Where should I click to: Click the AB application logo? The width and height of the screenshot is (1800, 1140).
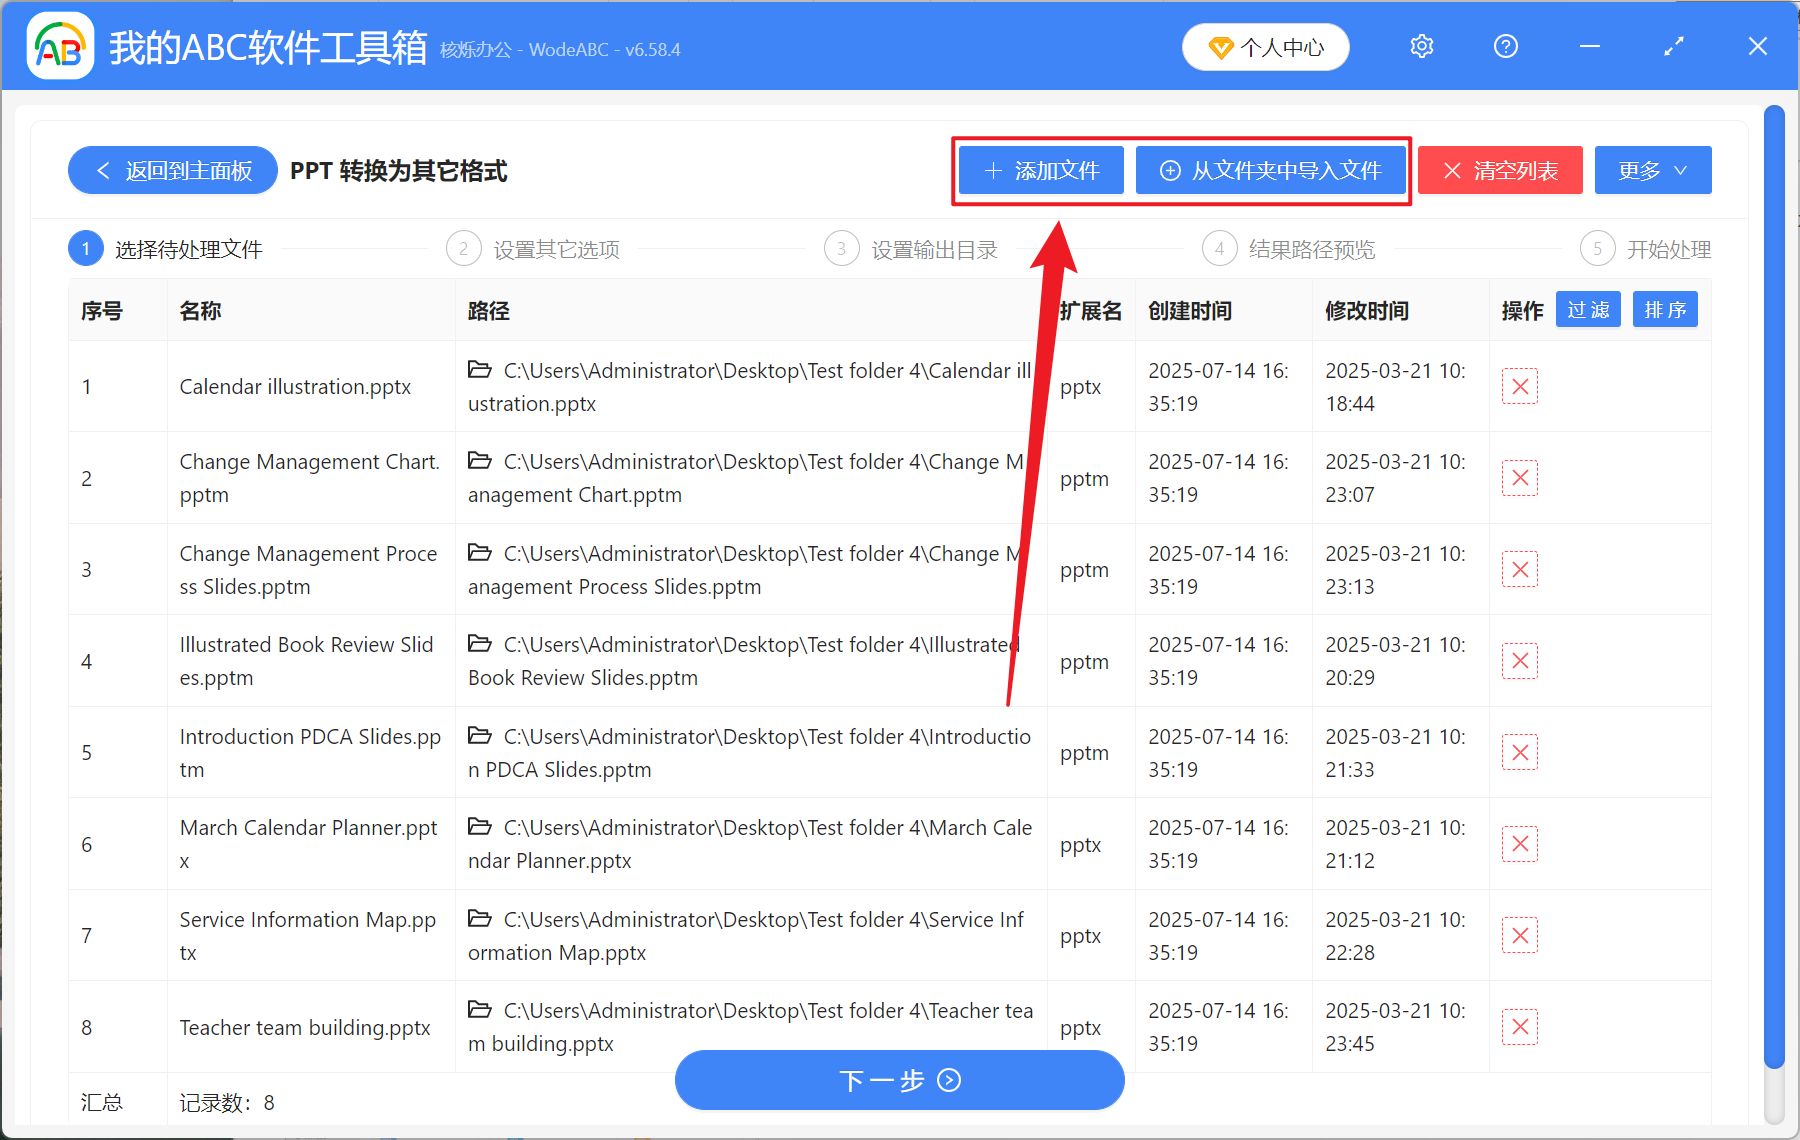(60, 45)
